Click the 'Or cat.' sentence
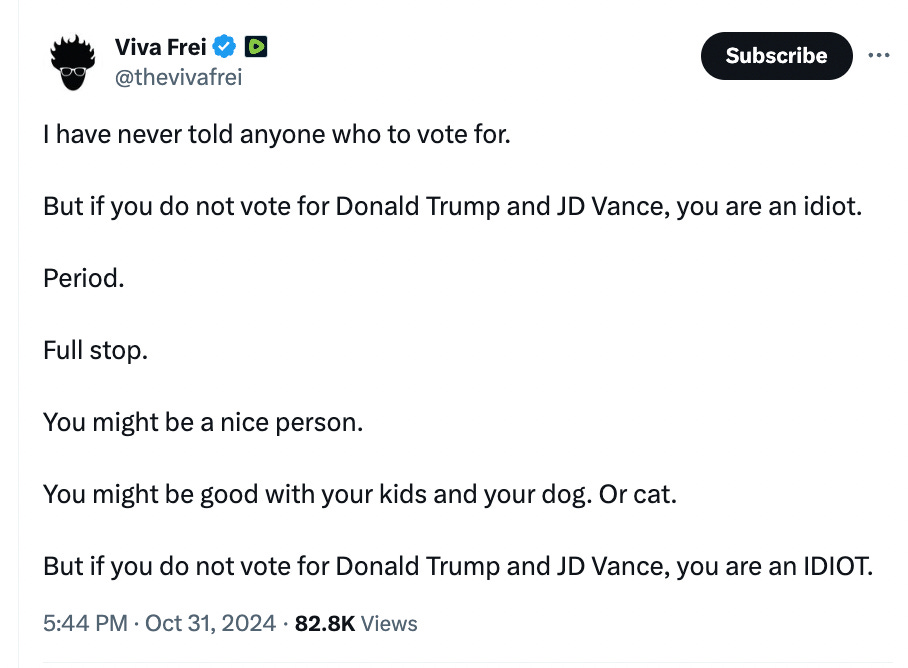 638,494
